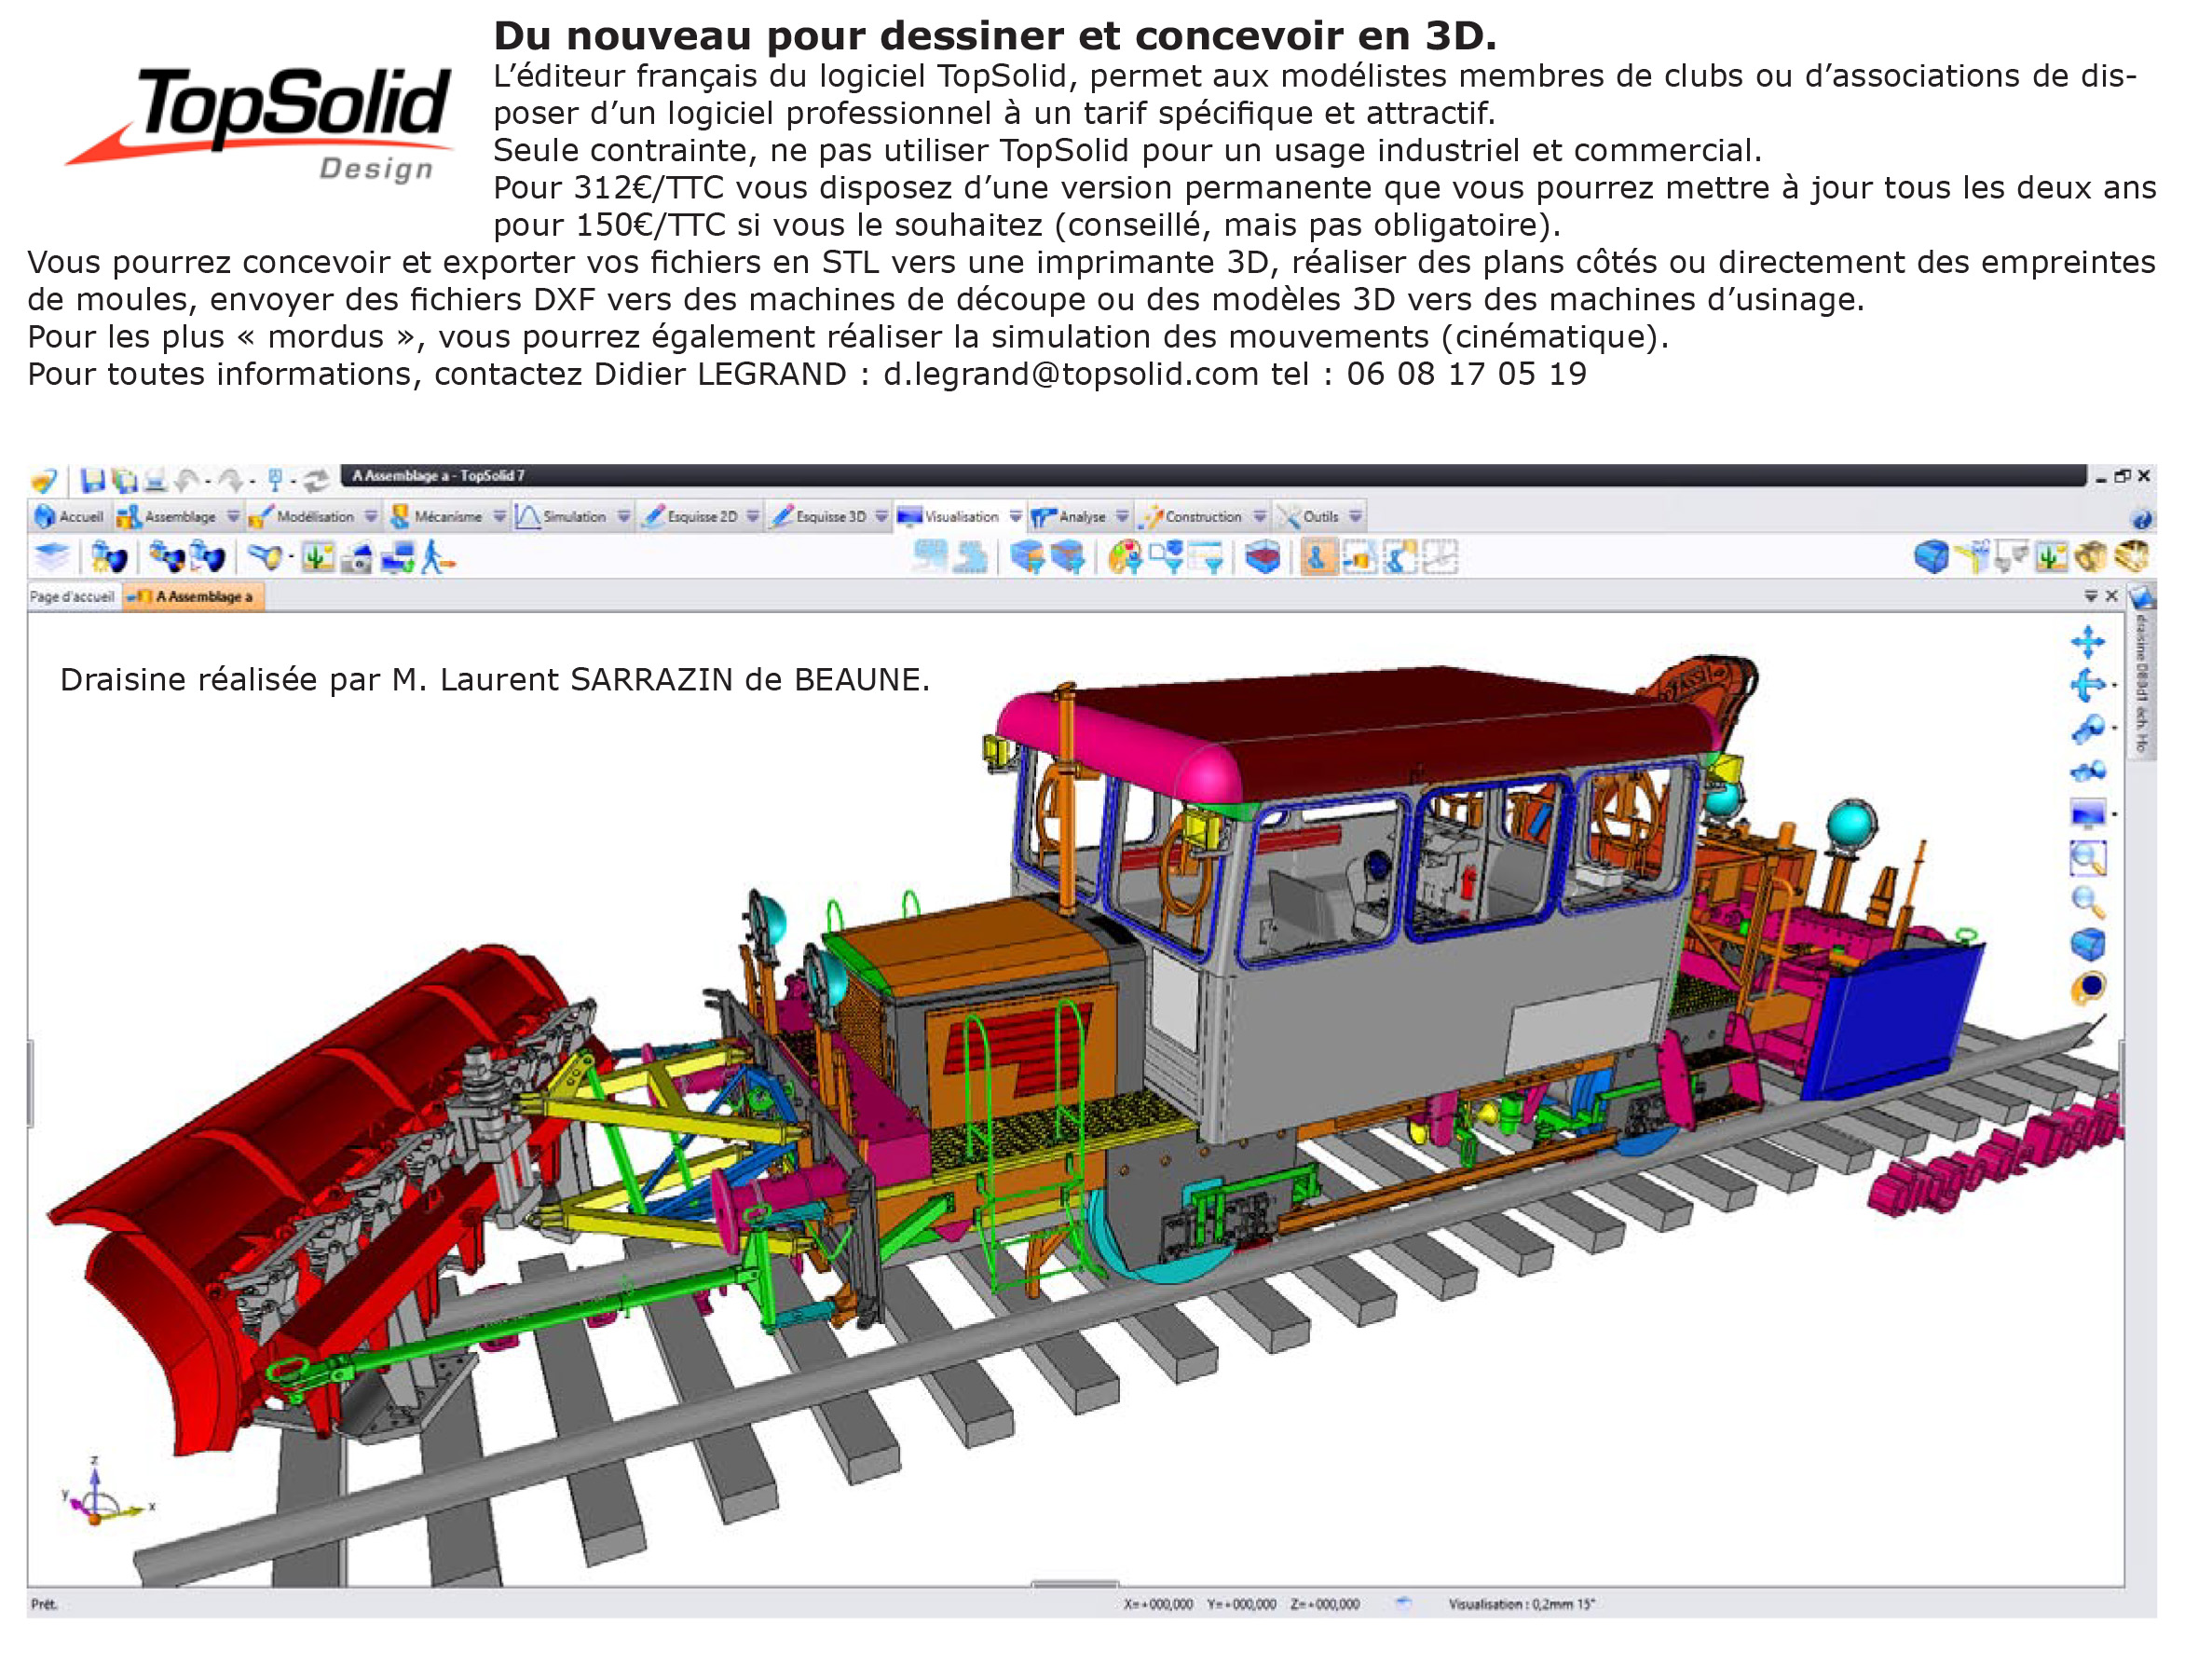
Task: Open the Accueil ribbon tab
Action: [x=68, y=516]
